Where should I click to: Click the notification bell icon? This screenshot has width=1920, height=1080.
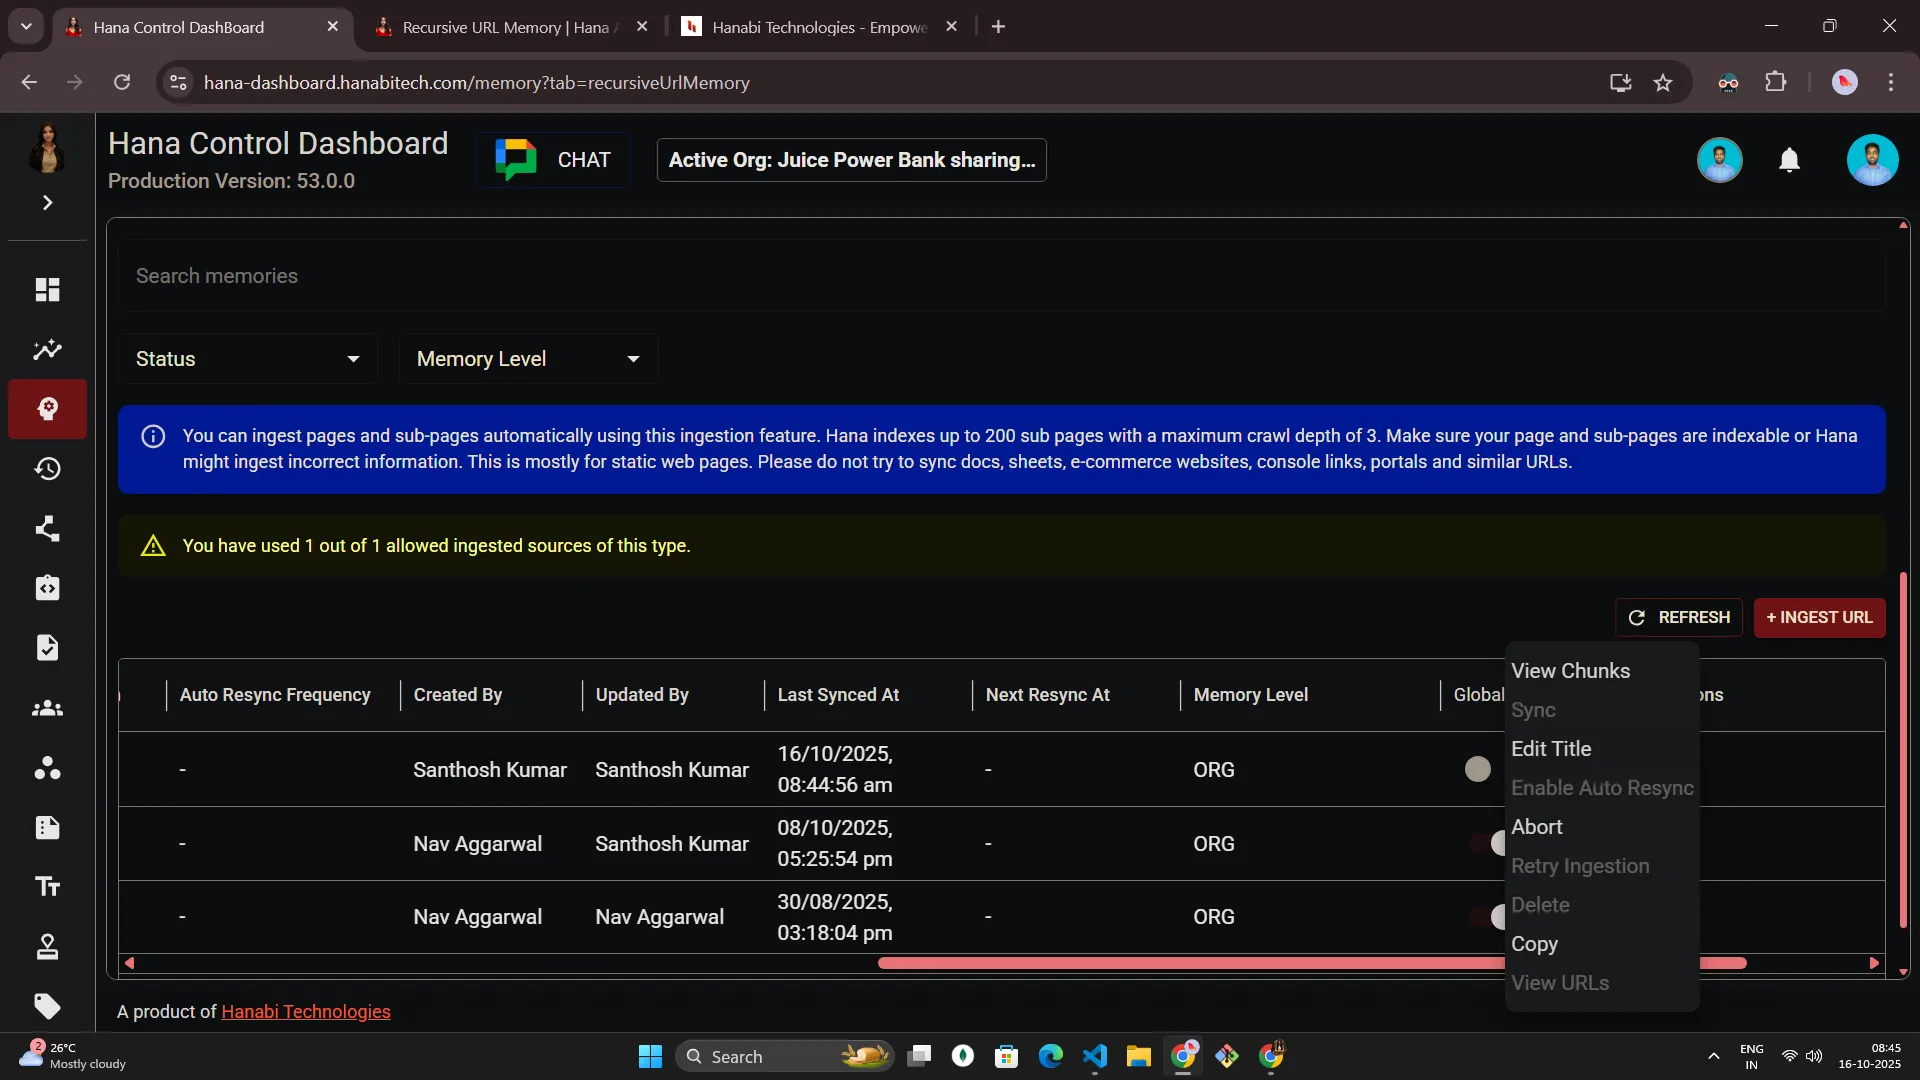[1789, 160]
